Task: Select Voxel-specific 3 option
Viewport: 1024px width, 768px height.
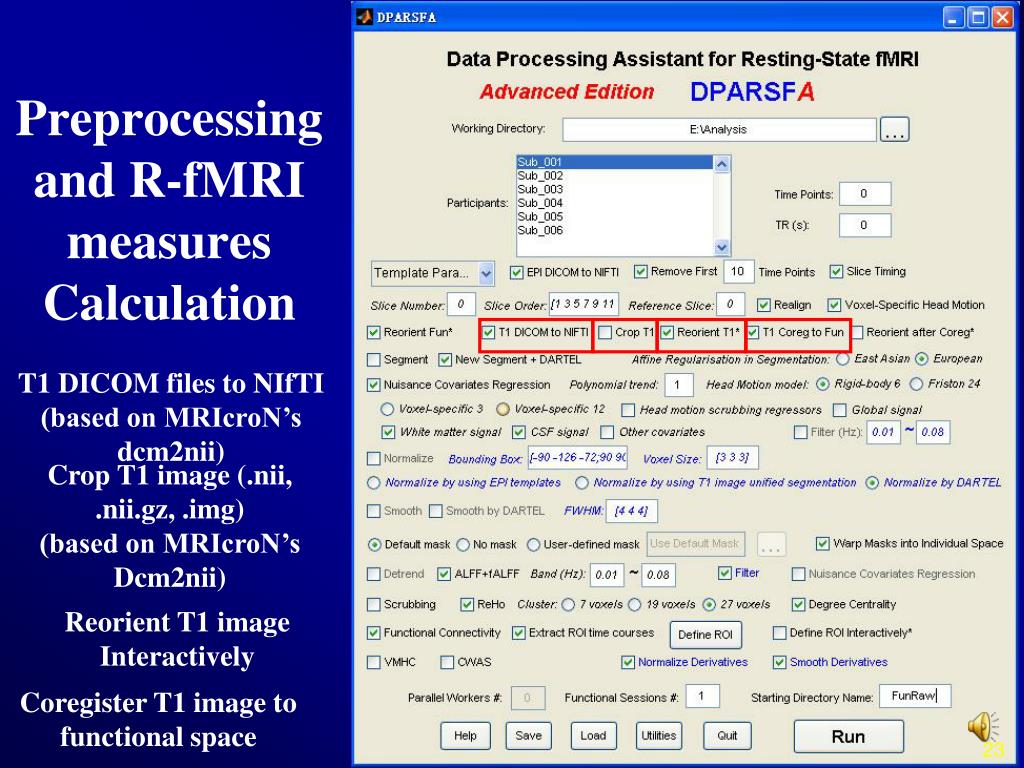Action: pos(387,409)
